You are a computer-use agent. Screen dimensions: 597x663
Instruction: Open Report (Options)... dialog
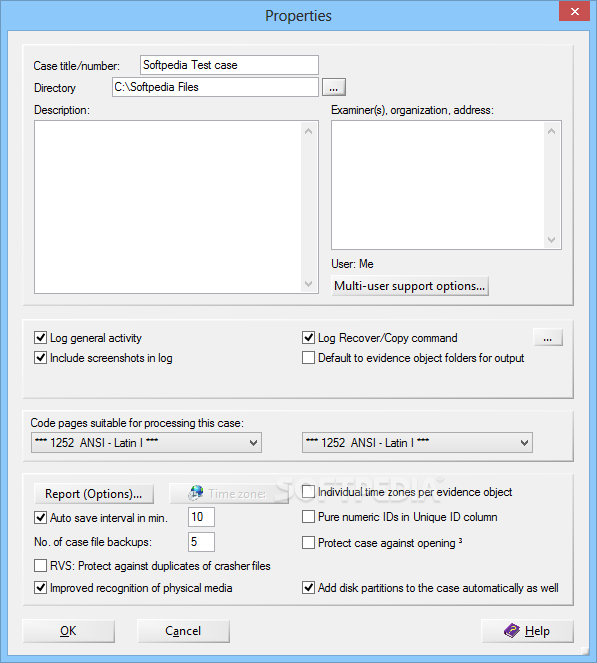pyautogui.click(x=94, y=494)
